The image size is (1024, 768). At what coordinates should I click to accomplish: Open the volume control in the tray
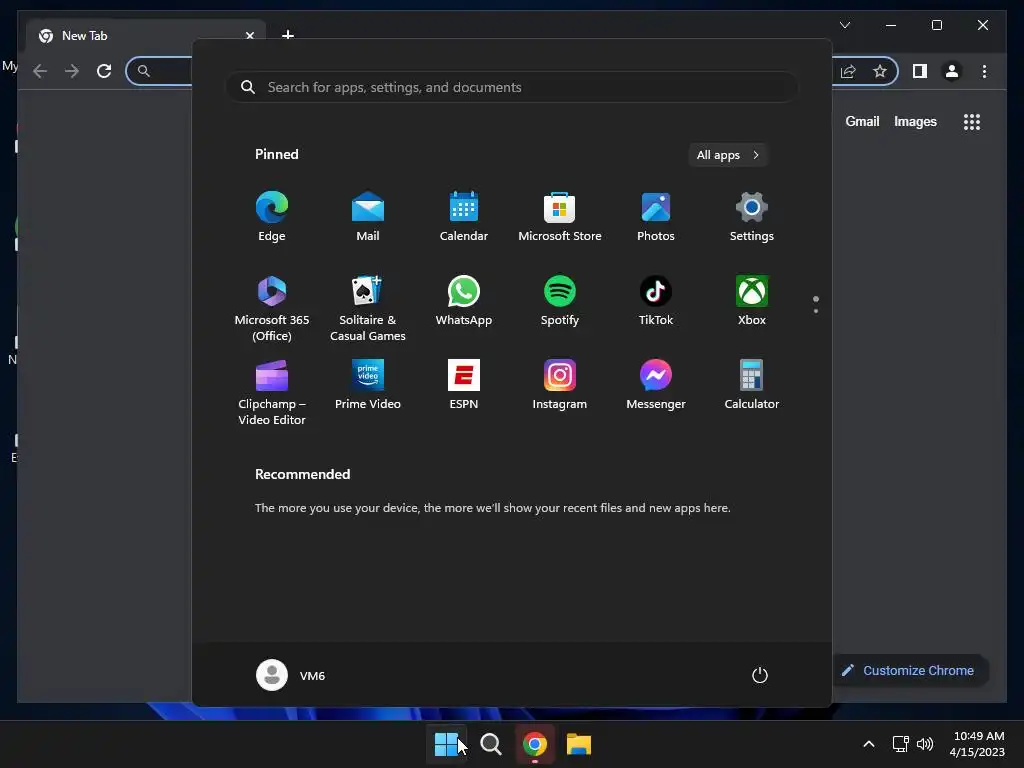(925, 744)
